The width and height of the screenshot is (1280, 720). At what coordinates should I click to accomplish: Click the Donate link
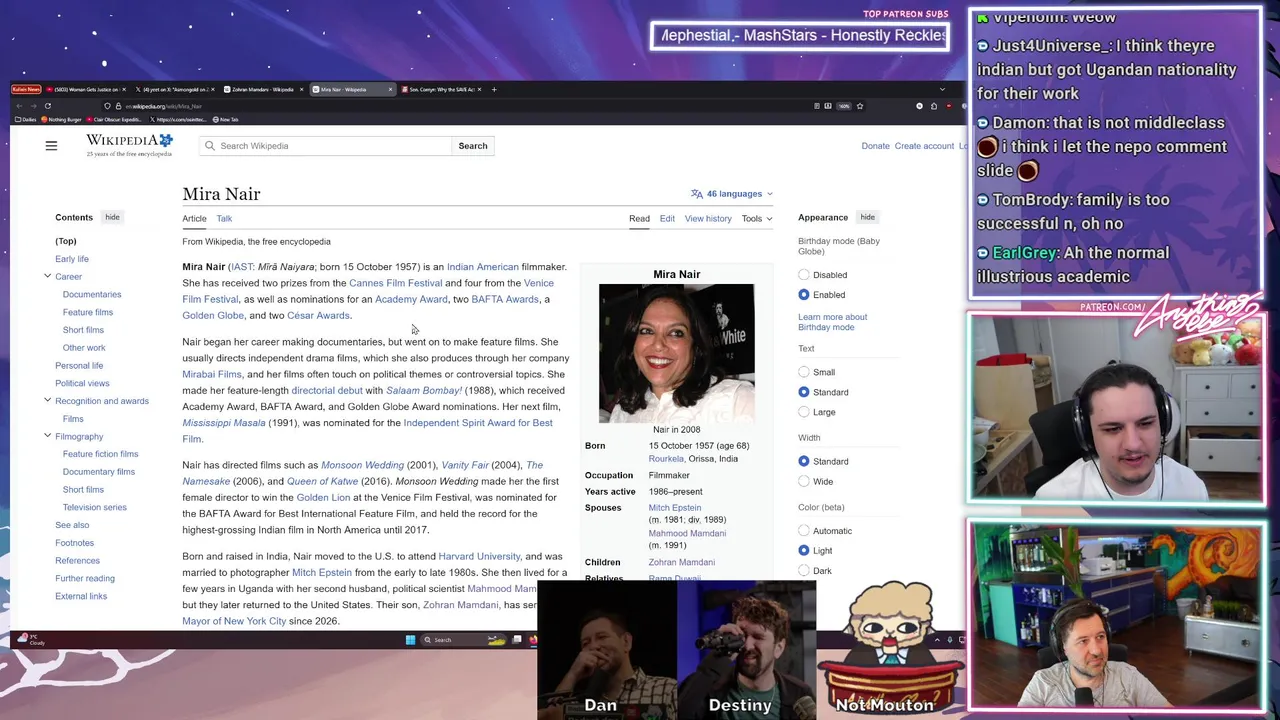click(875, 146)
